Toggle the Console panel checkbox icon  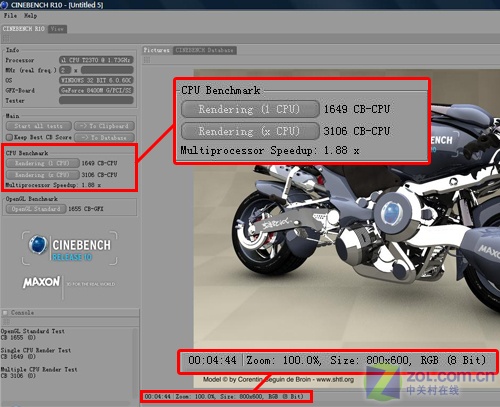tap(5, 313)
